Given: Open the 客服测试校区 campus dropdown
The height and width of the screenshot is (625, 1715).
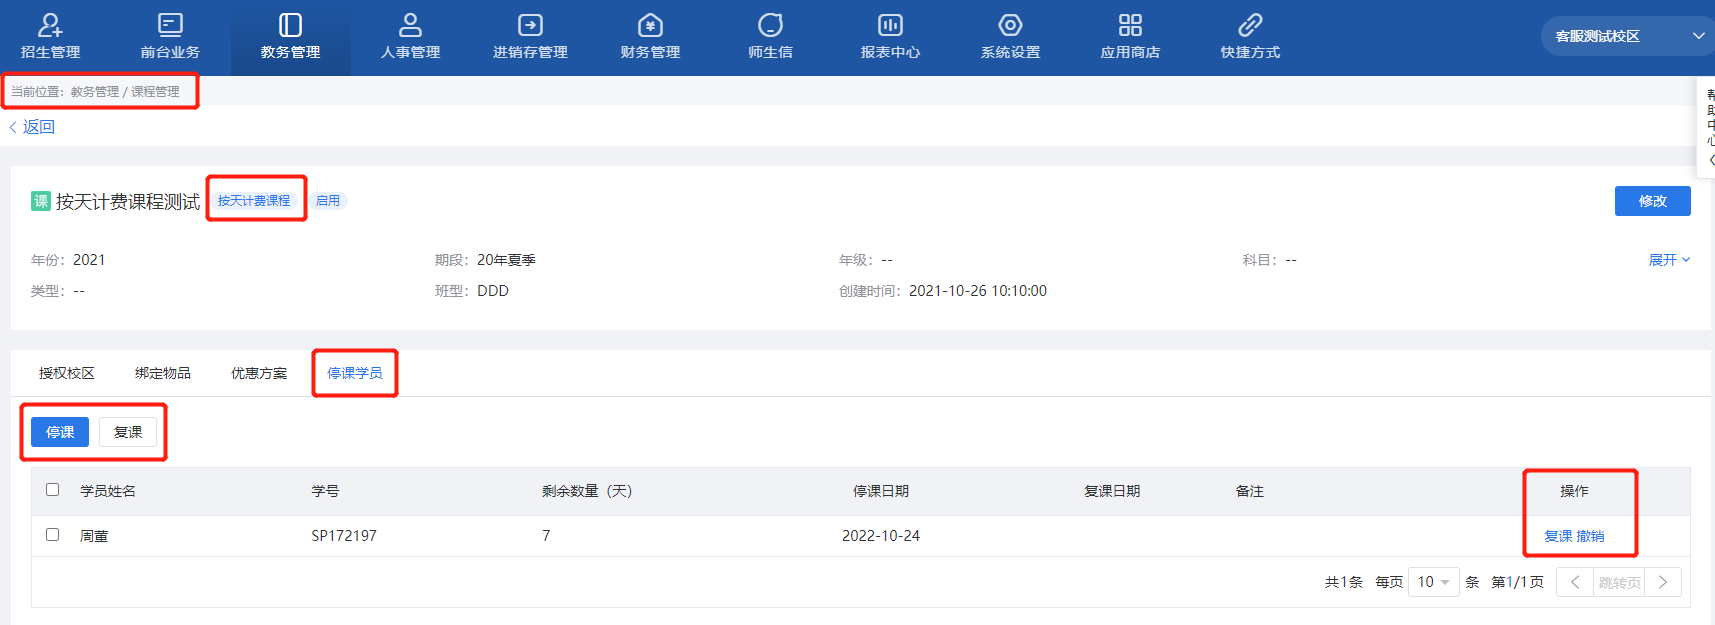Looking at the screenshot, I should [1627, 36].
